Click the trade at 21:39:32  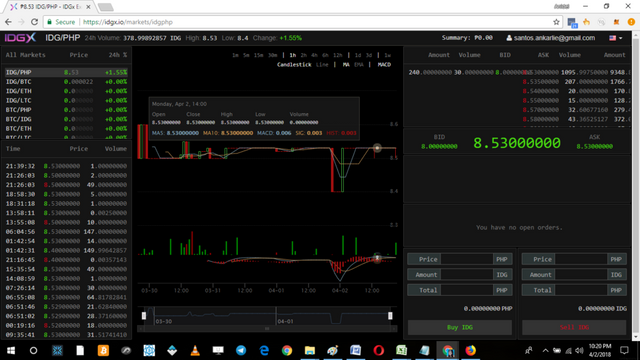66,166
